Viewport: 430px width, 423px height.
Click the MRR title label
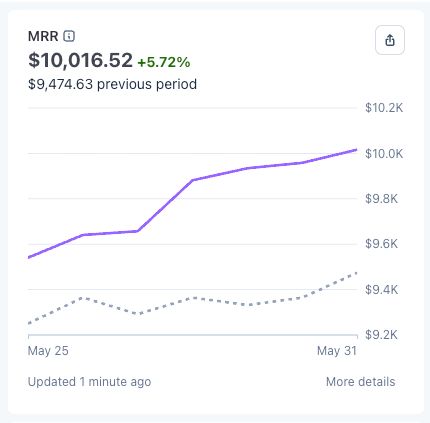pyautogui.click(x=43, y=36)
